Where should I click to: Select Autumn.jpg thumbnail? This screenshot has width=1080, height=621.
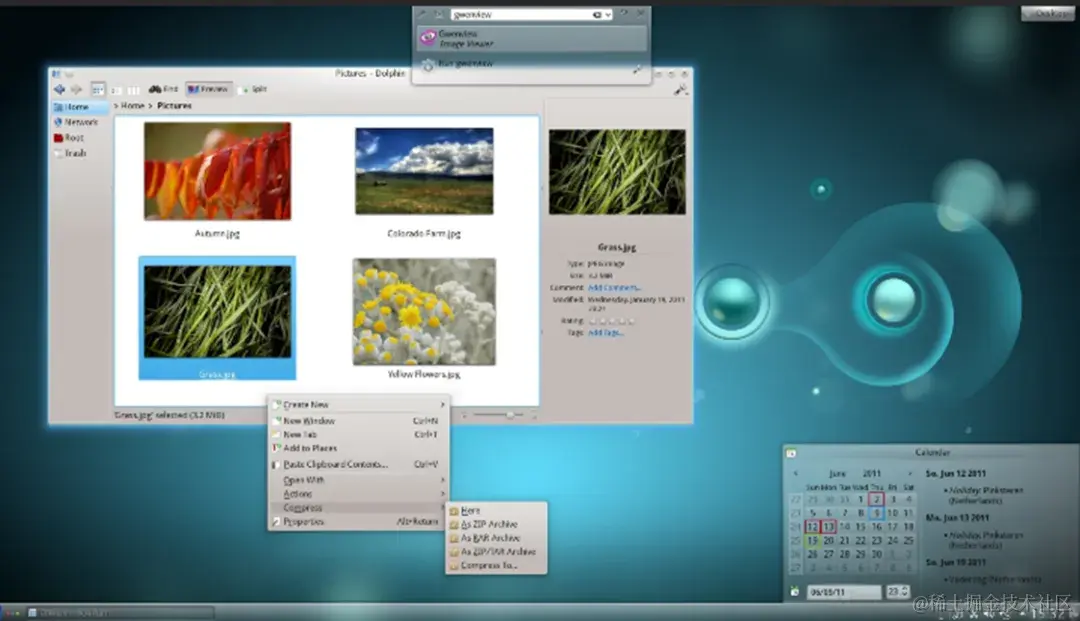(x=218, y=171)
